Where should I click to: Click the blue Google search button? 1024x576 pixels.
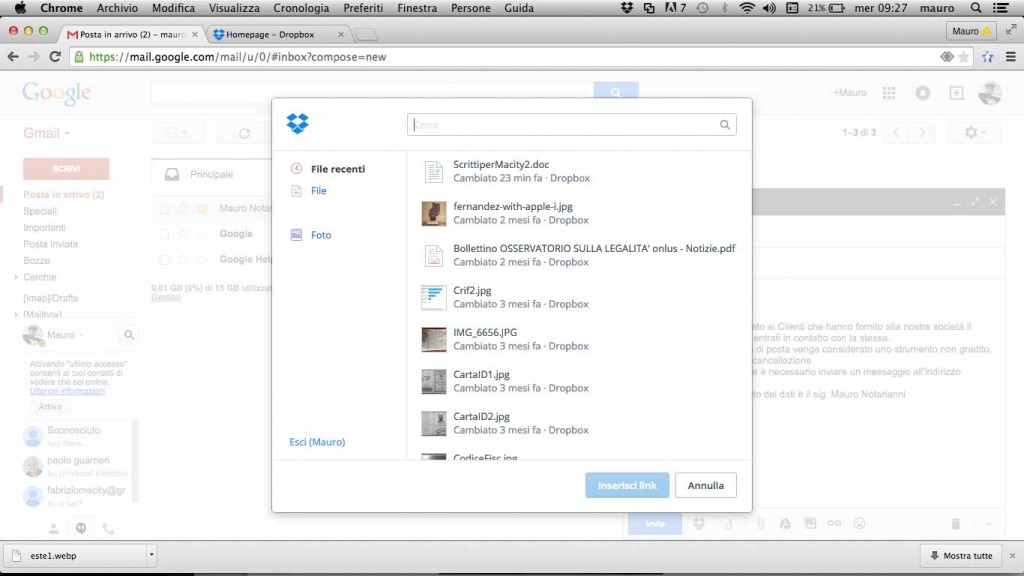pyautogui.click(x=616, y=91)
